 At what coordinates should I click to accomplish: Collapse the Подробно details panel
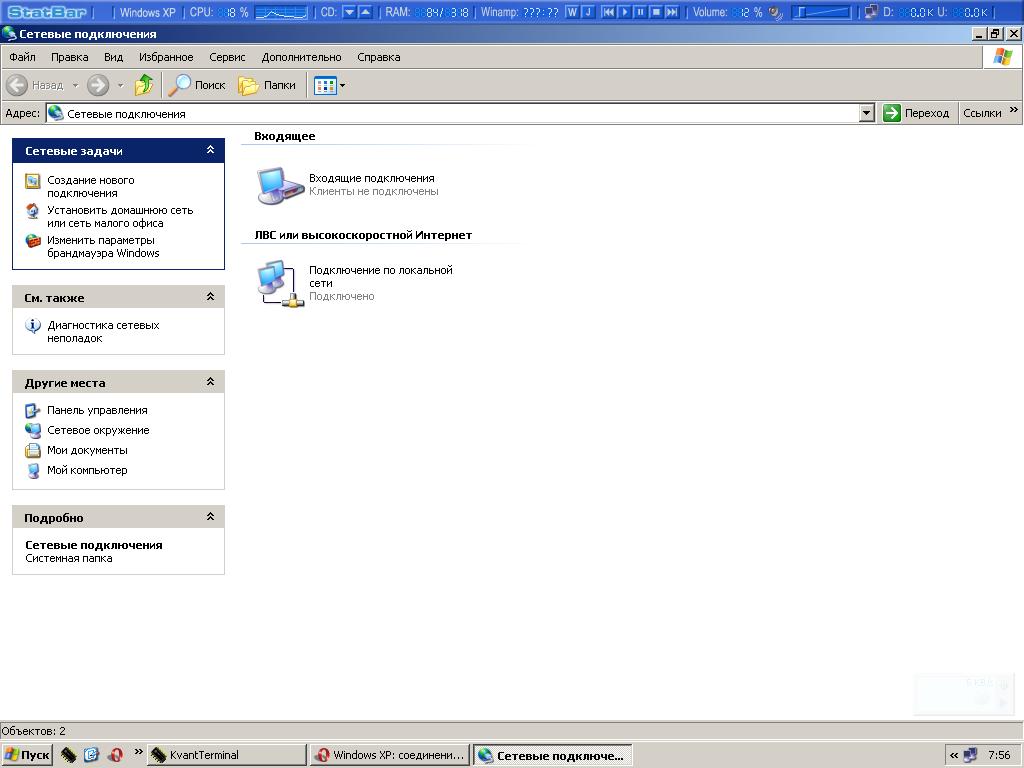click(x=210, y=517)
